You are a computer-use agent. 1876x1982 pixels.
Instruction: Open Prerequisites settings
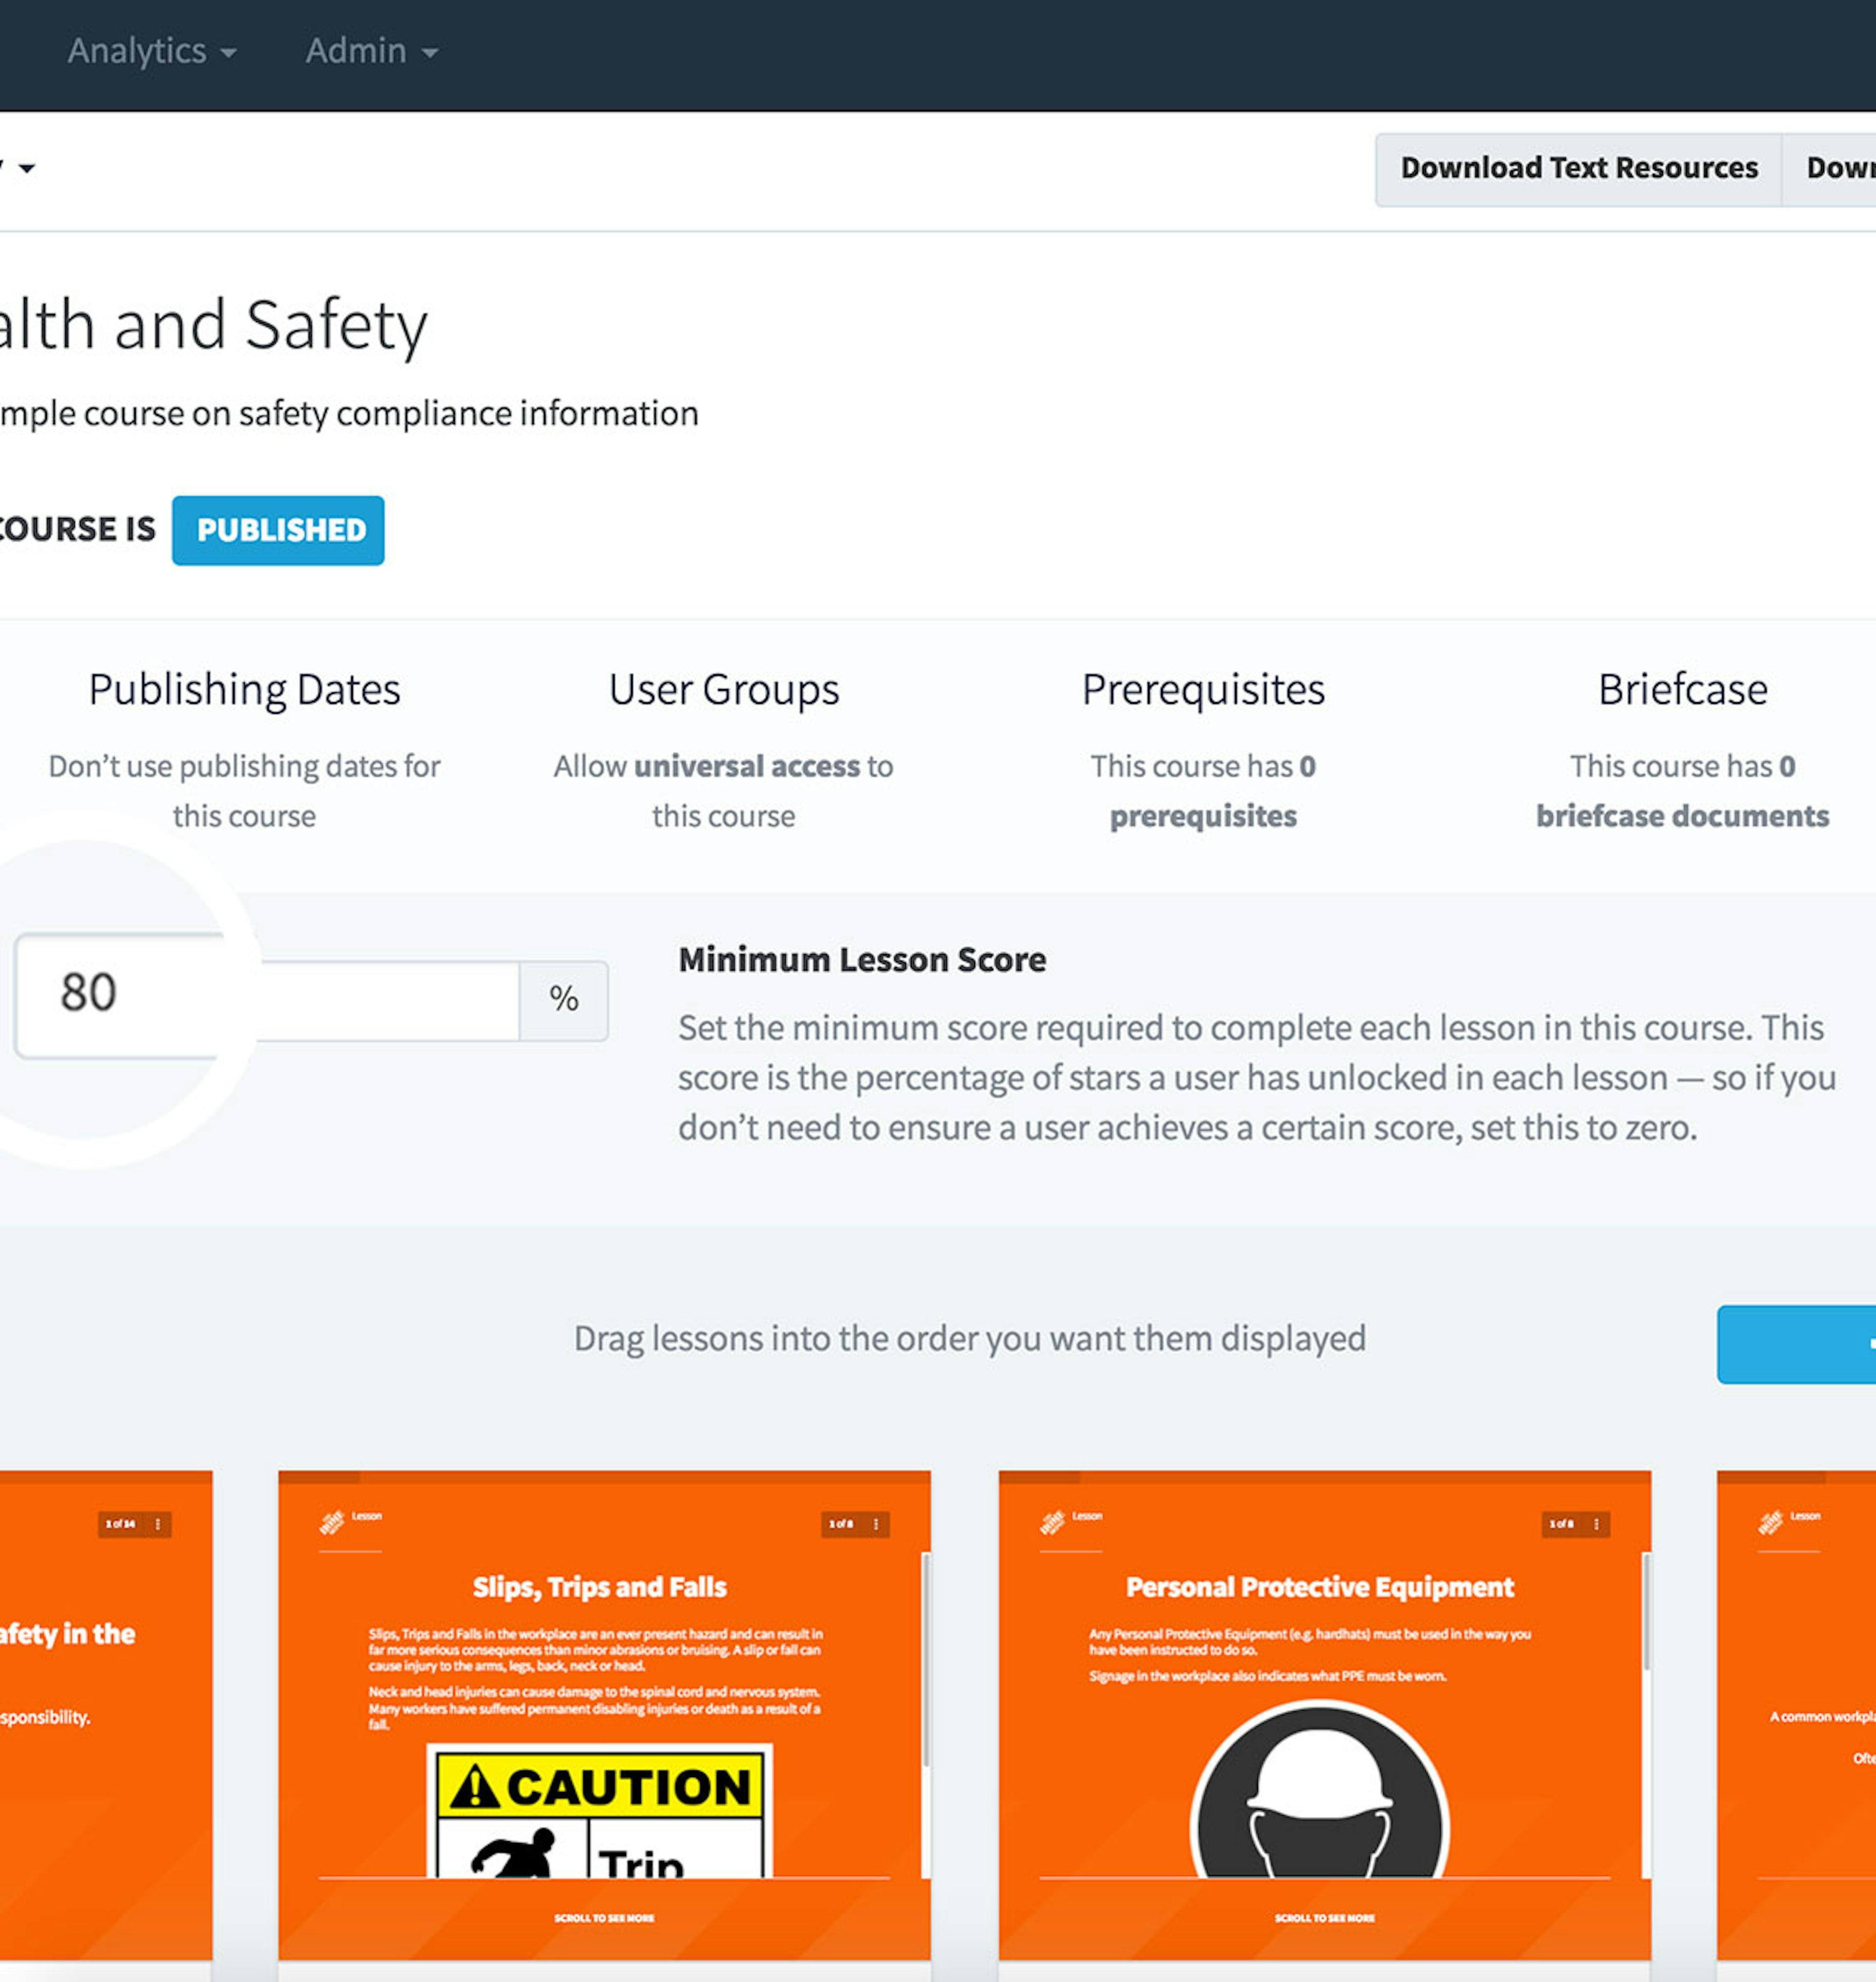pyautogui.click(x=1203, y=750)
